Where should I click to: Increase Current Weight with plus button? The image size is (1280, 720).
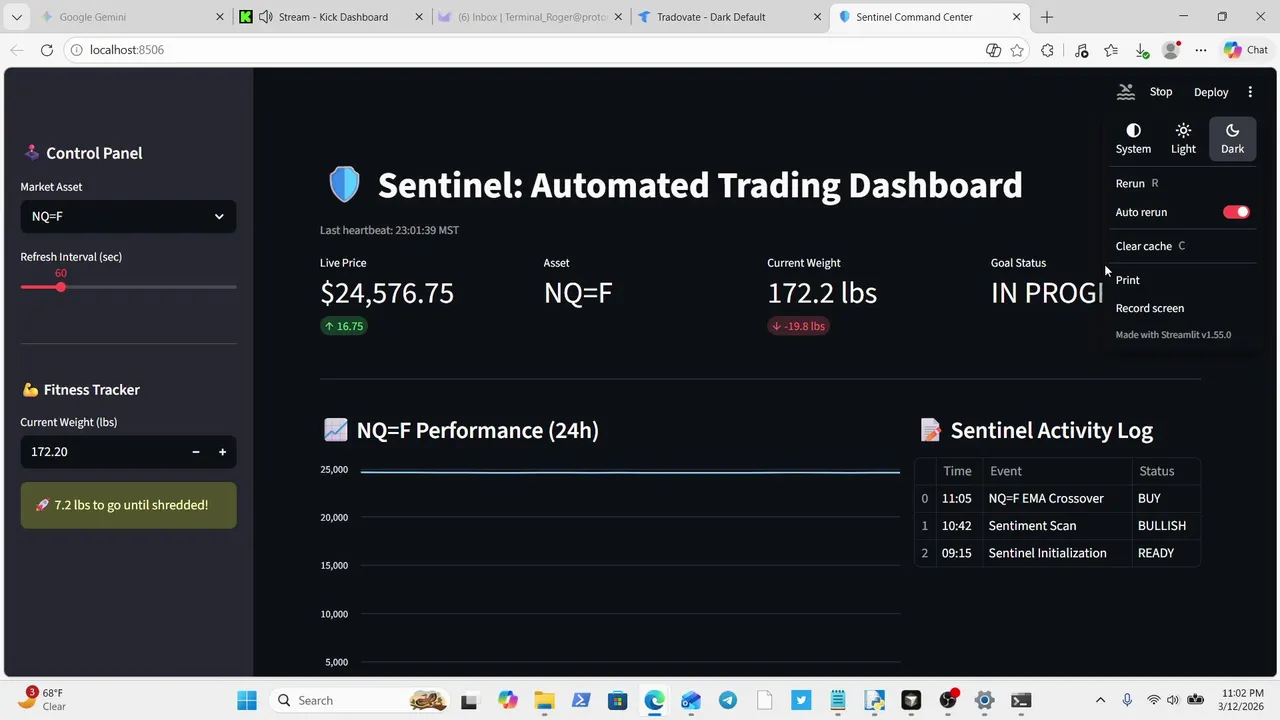[222, 452]
